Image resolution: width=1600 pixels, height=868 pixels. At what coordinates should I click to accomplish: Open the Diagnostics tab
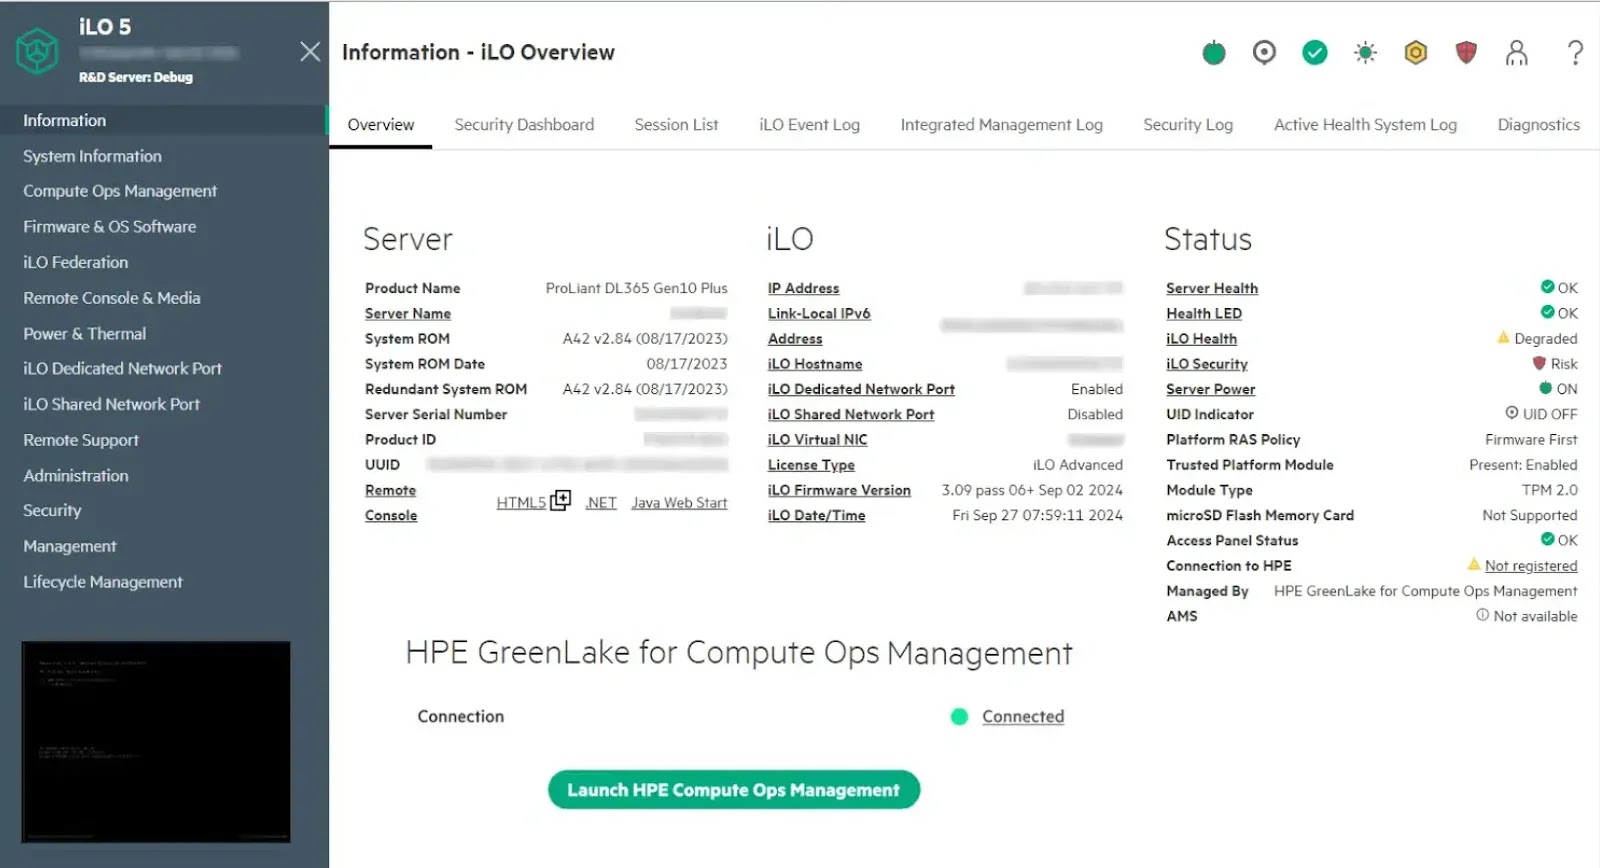1538,125
